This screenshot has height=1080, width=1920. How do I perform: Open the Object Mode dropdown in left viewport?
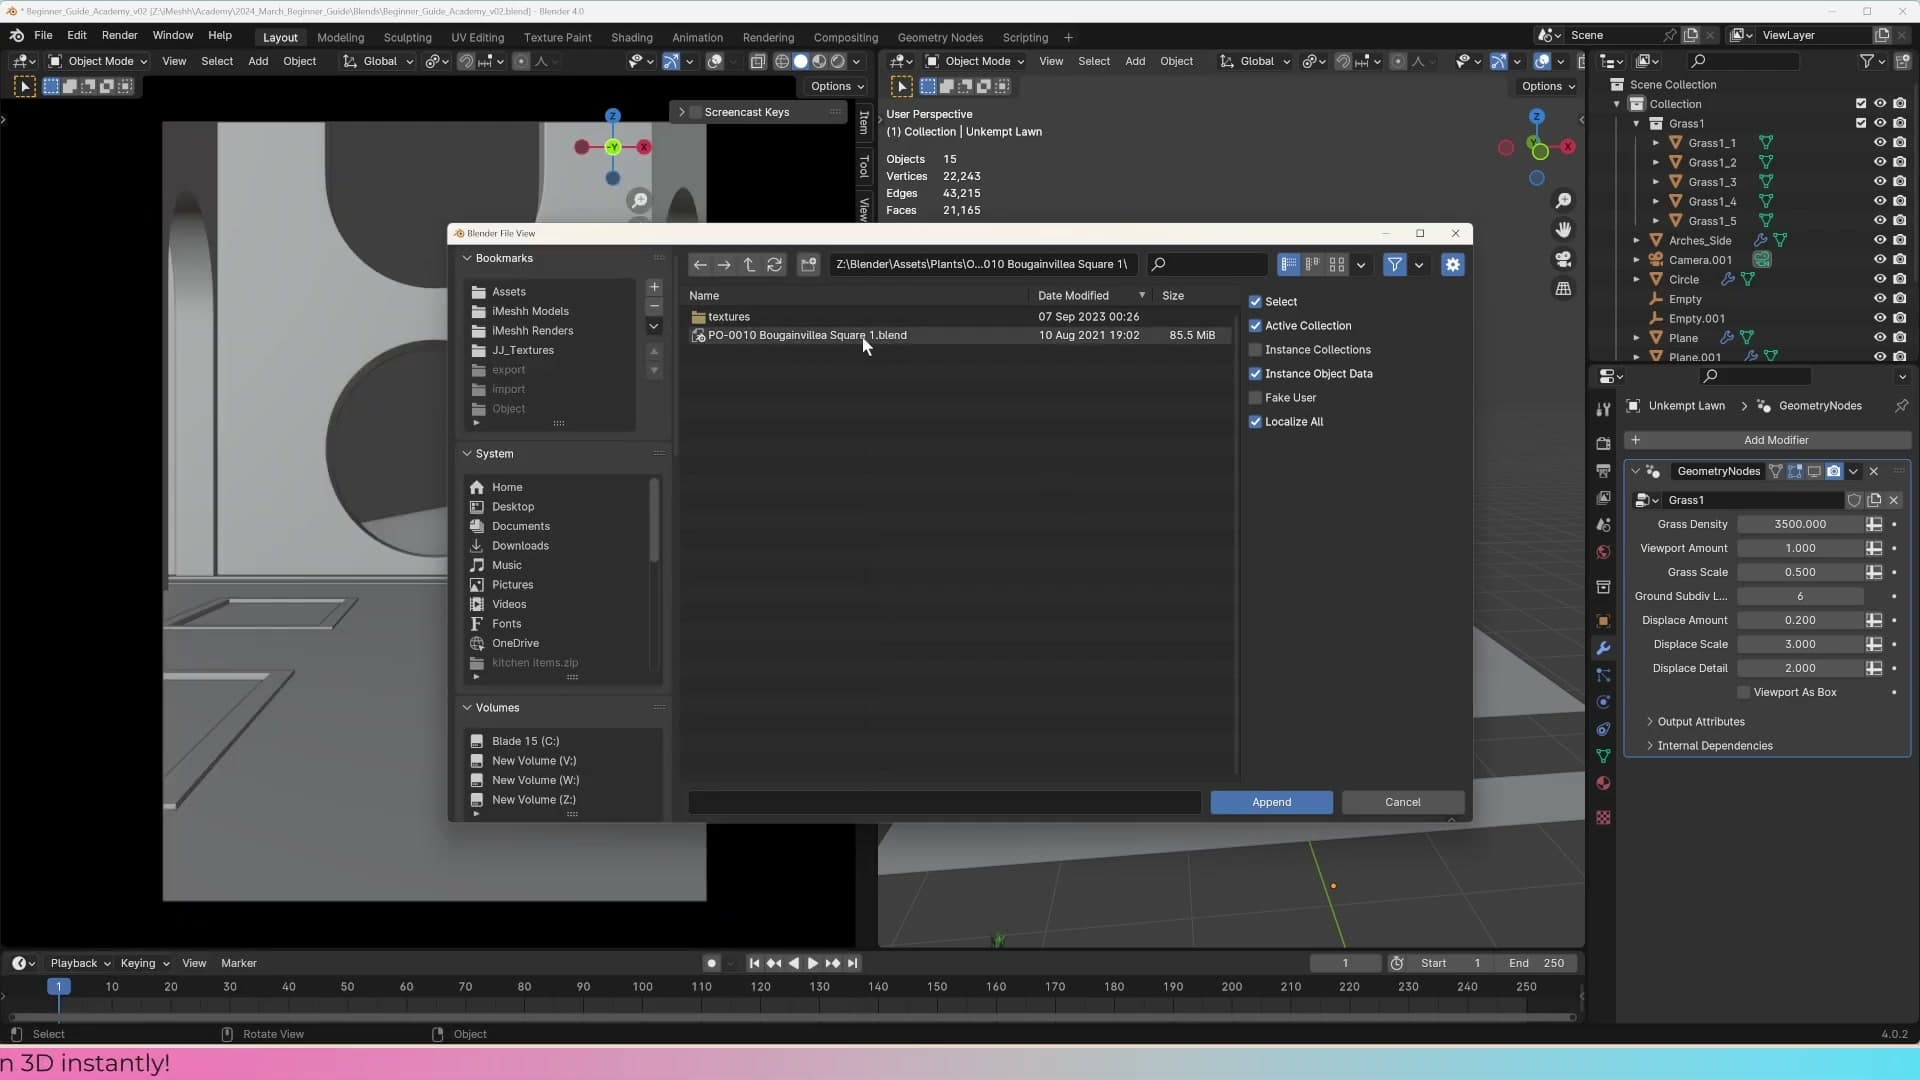pos(98,61)
